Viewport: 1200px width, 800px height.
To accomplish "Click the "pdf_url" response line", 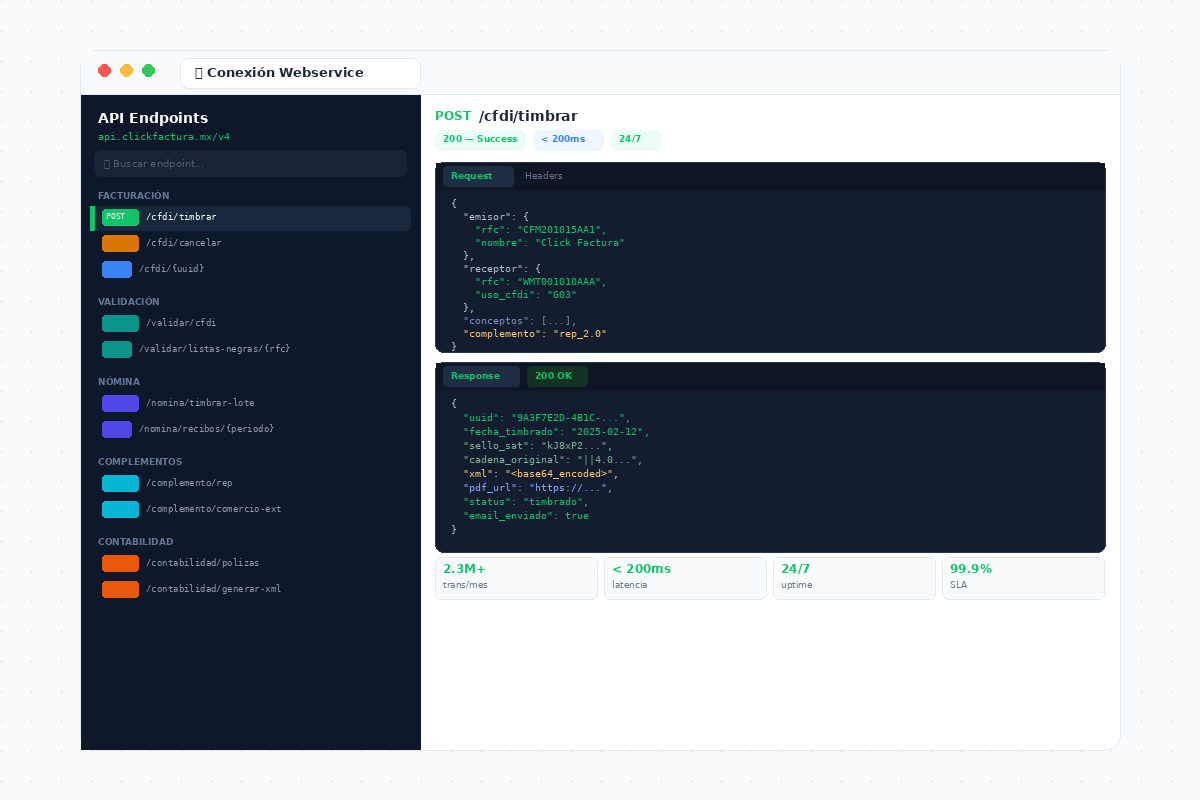I will tap(538, 488).
